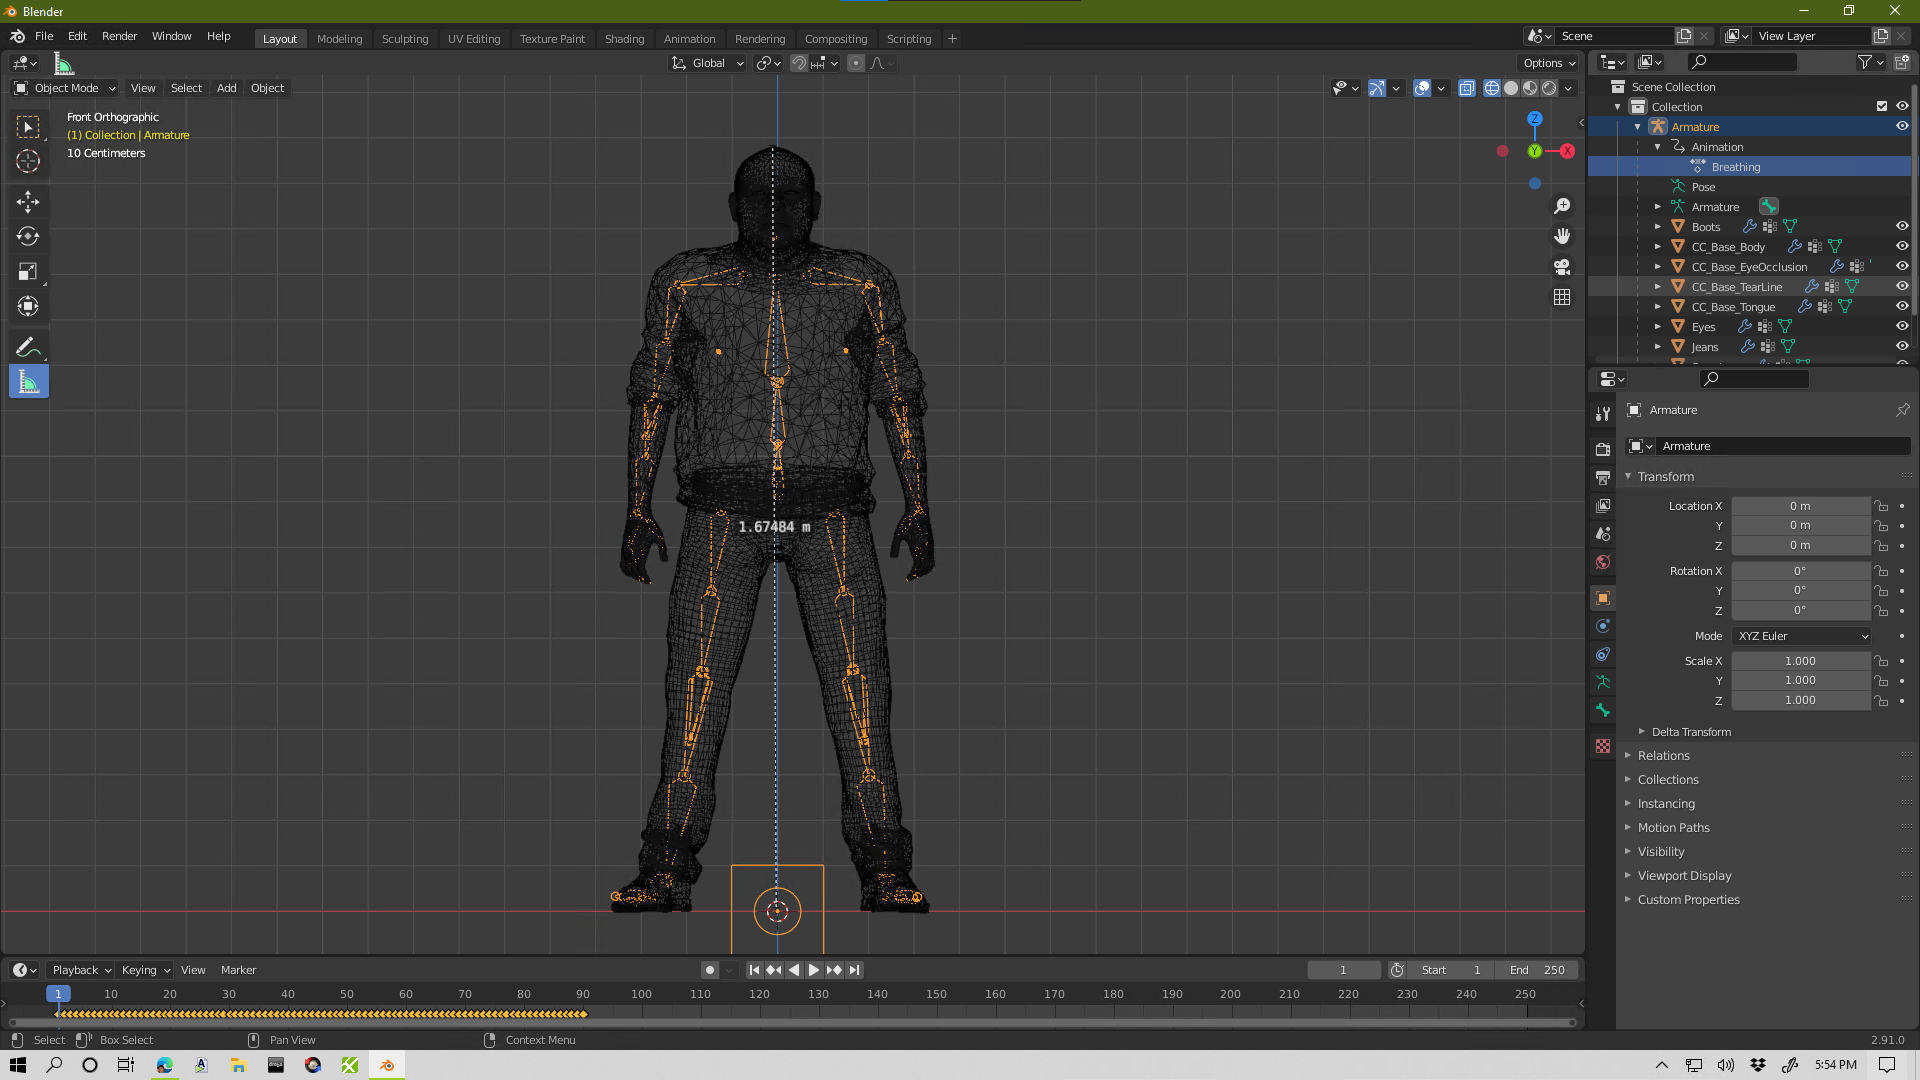Image resolution: width=1920 pixels, height=1080 pixels.
Task: Open the Object Data armature properties tab
Action: [1603, 682]
